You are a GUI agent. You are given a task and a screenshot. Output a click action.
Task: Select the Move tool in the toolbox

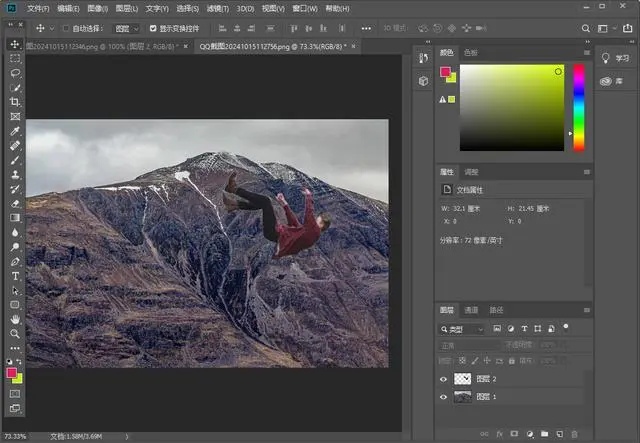tap(15, 45)
